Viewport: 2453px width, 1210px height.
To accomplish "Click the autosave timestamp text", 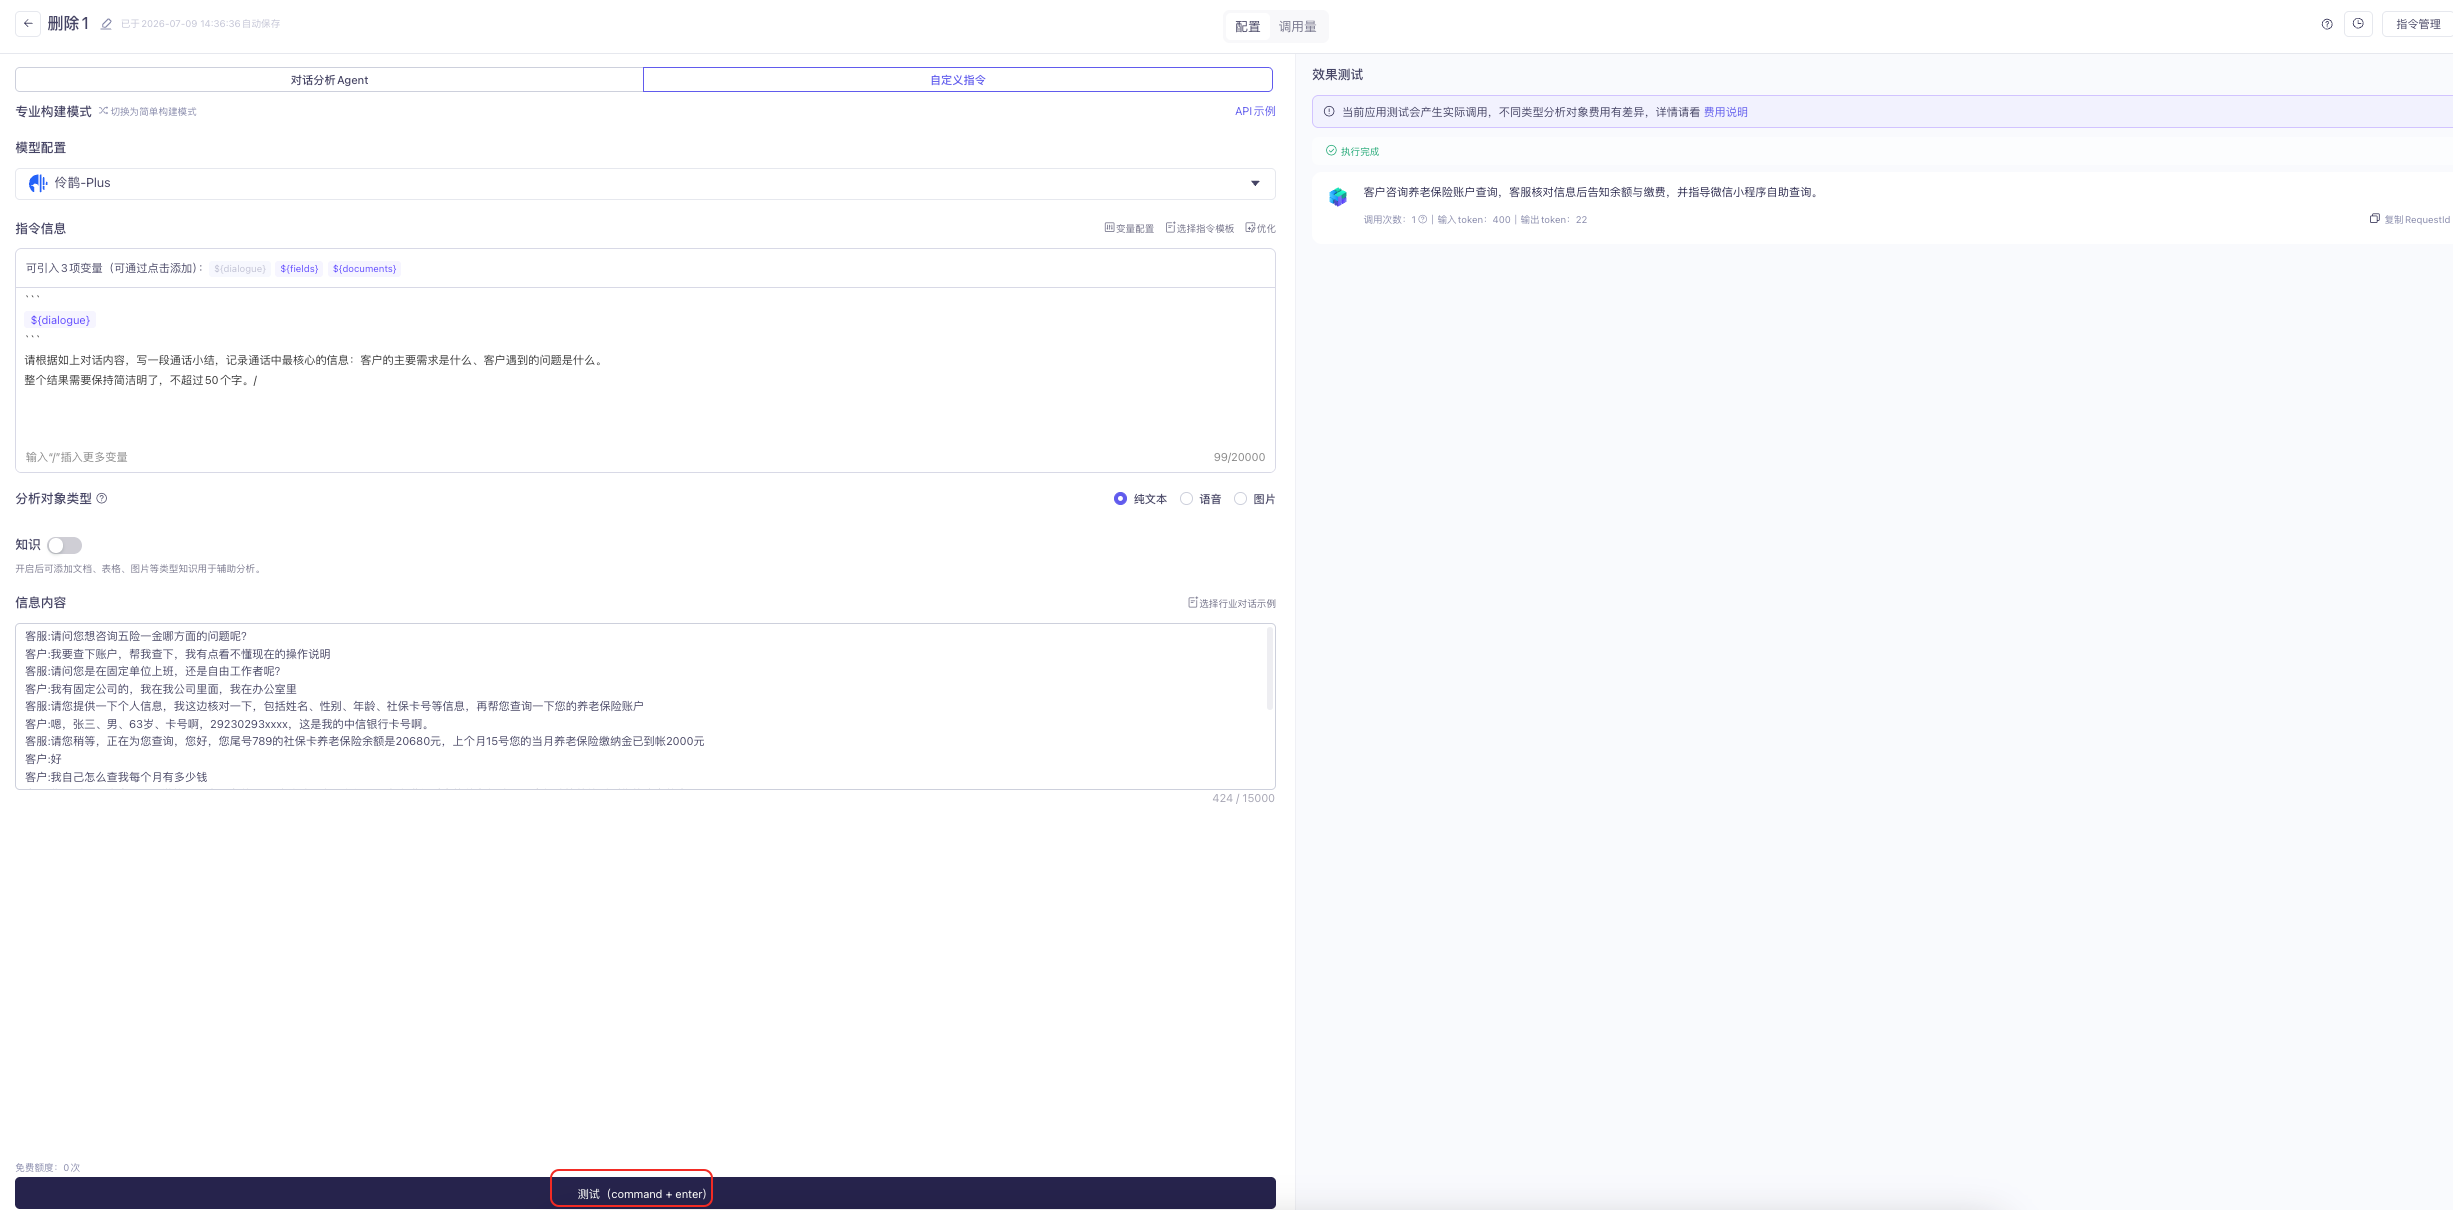I will (x=200, y=24).
